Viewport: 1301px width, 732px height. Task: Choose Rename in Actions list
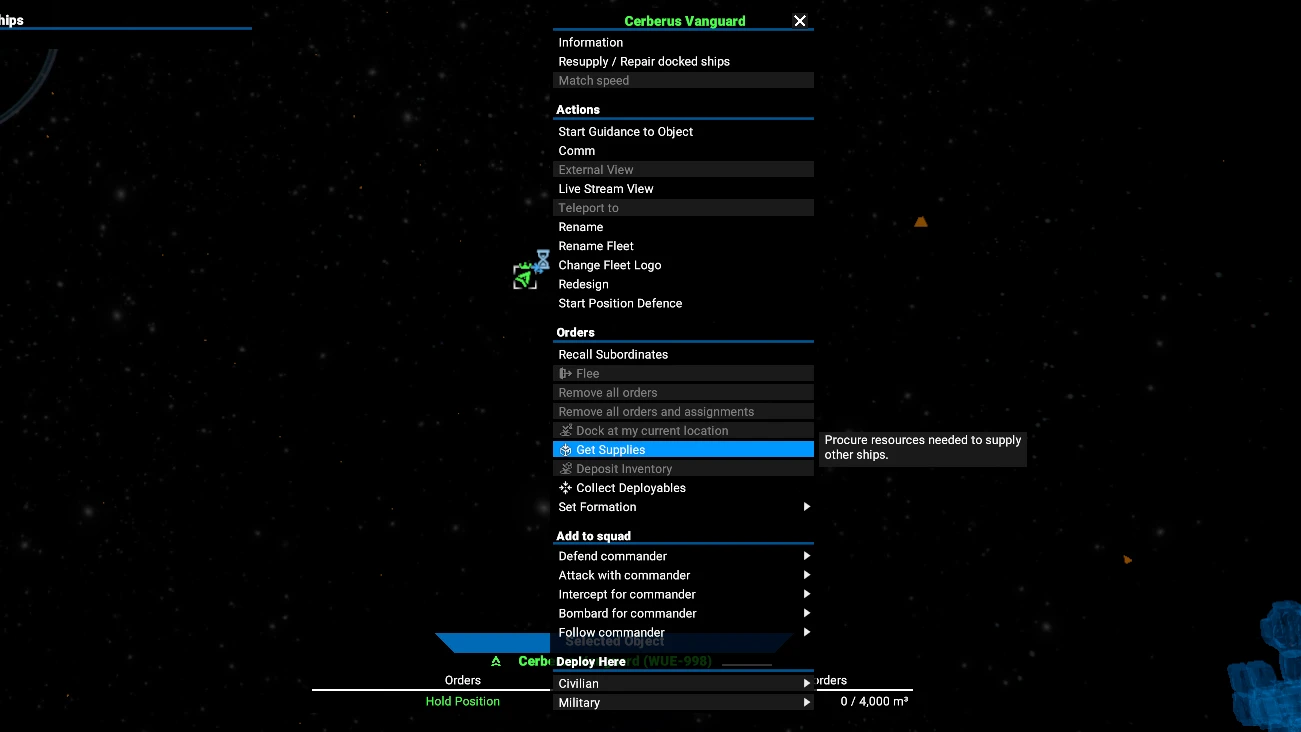pyautogui.click(x=683, y=226)
